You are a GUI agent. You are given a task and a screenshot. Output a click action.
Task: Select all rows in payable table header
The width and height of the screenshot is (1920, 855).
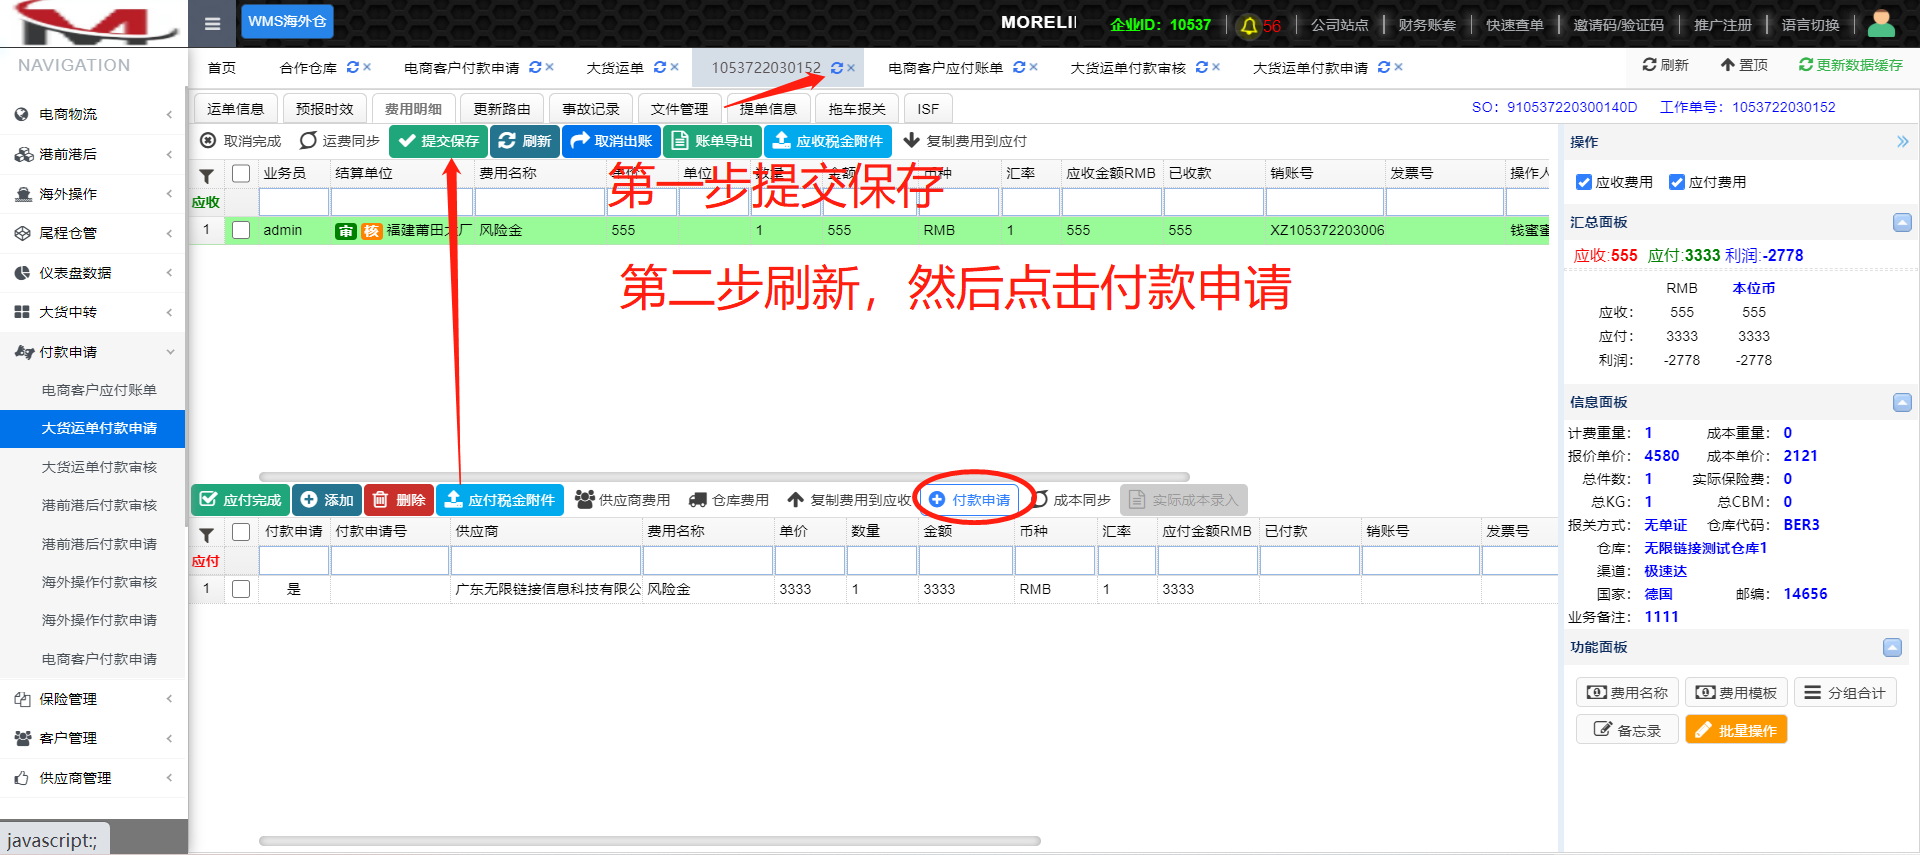(241, 531)
